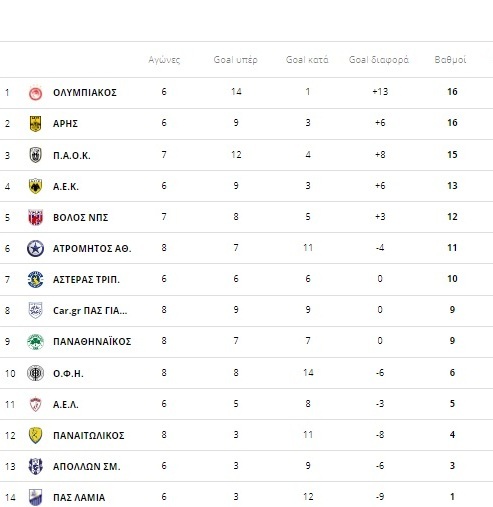
Task: Click the Asteras Tripolis crest
Action: tap(35, 279)
